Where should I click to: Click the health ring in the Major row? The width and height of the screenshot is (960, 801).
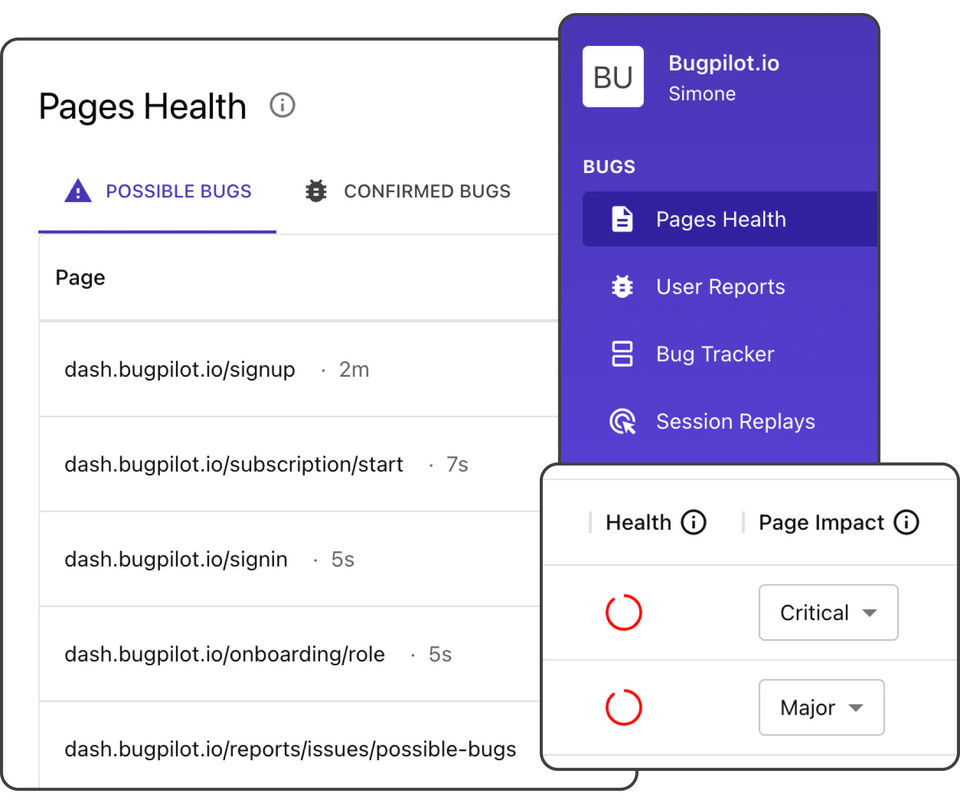pos(624,708)
